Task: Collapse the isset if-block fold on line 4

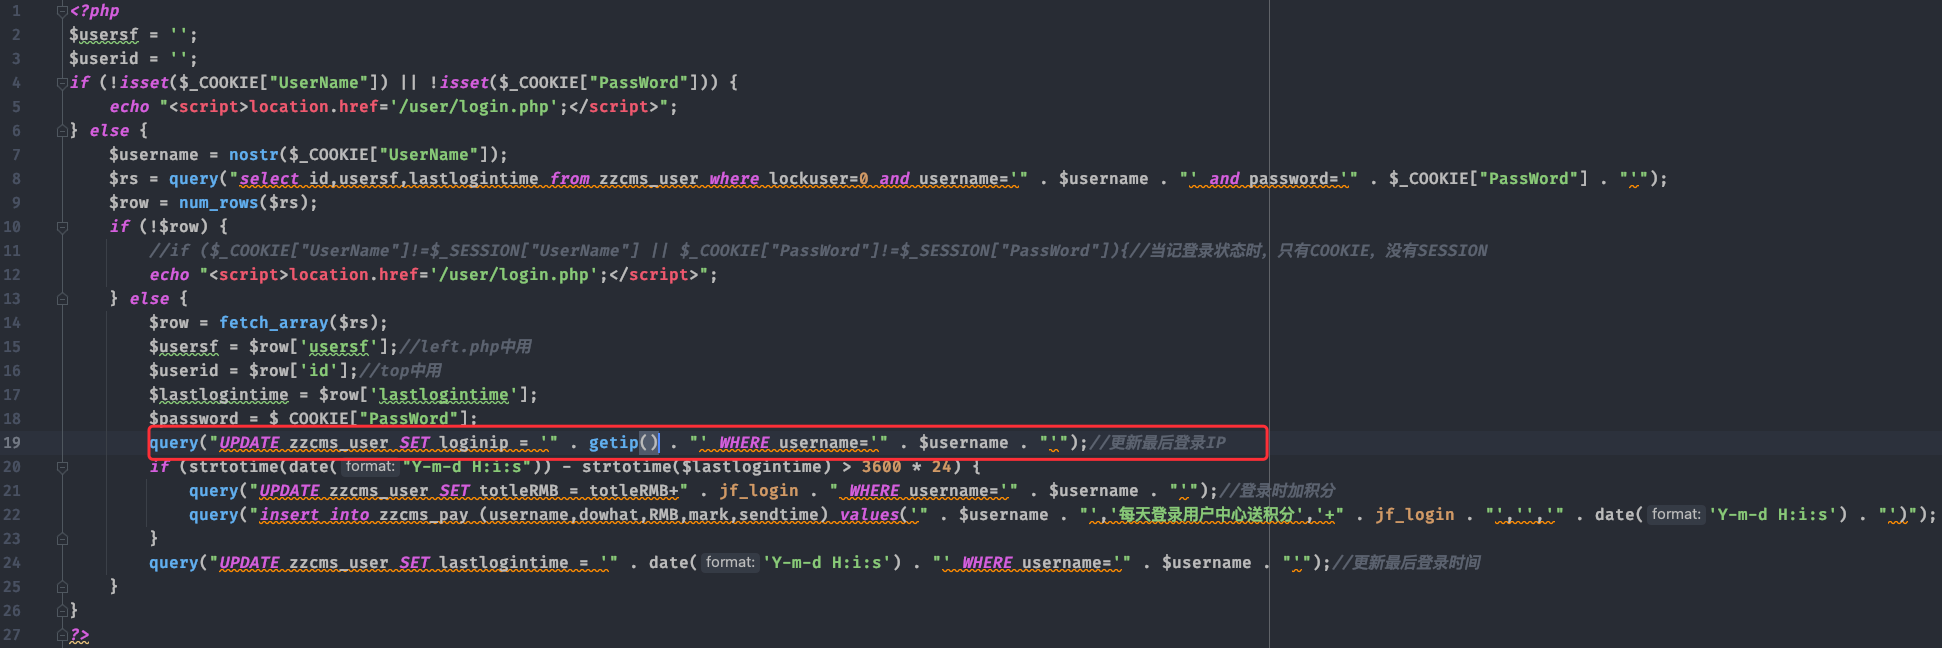Action: pyautogui.click(x=62, y=83)
